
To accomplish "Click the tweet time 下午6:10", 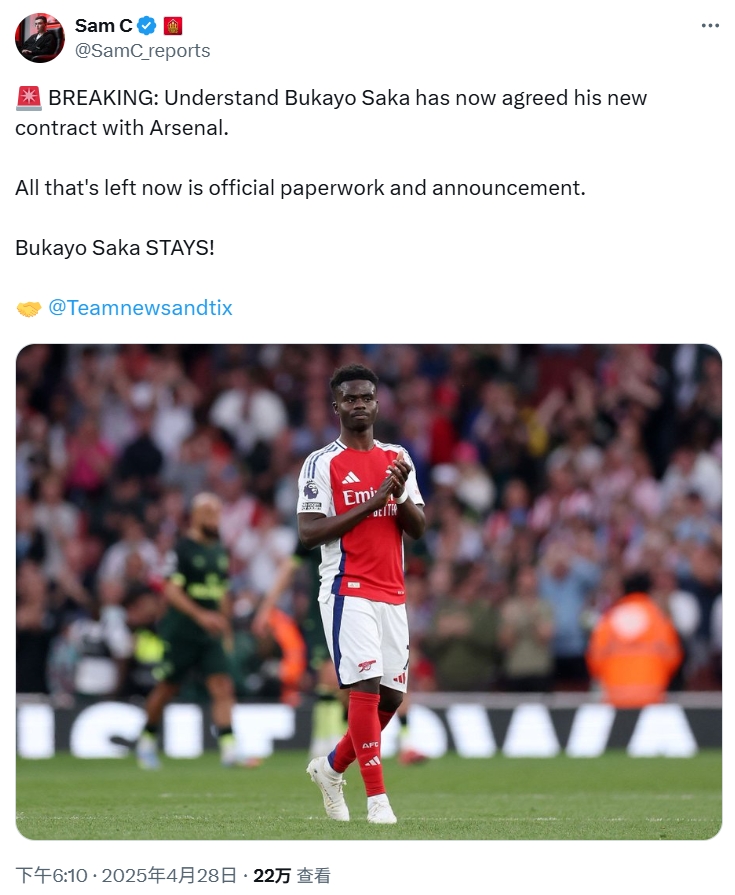I will tap(51, 875).
